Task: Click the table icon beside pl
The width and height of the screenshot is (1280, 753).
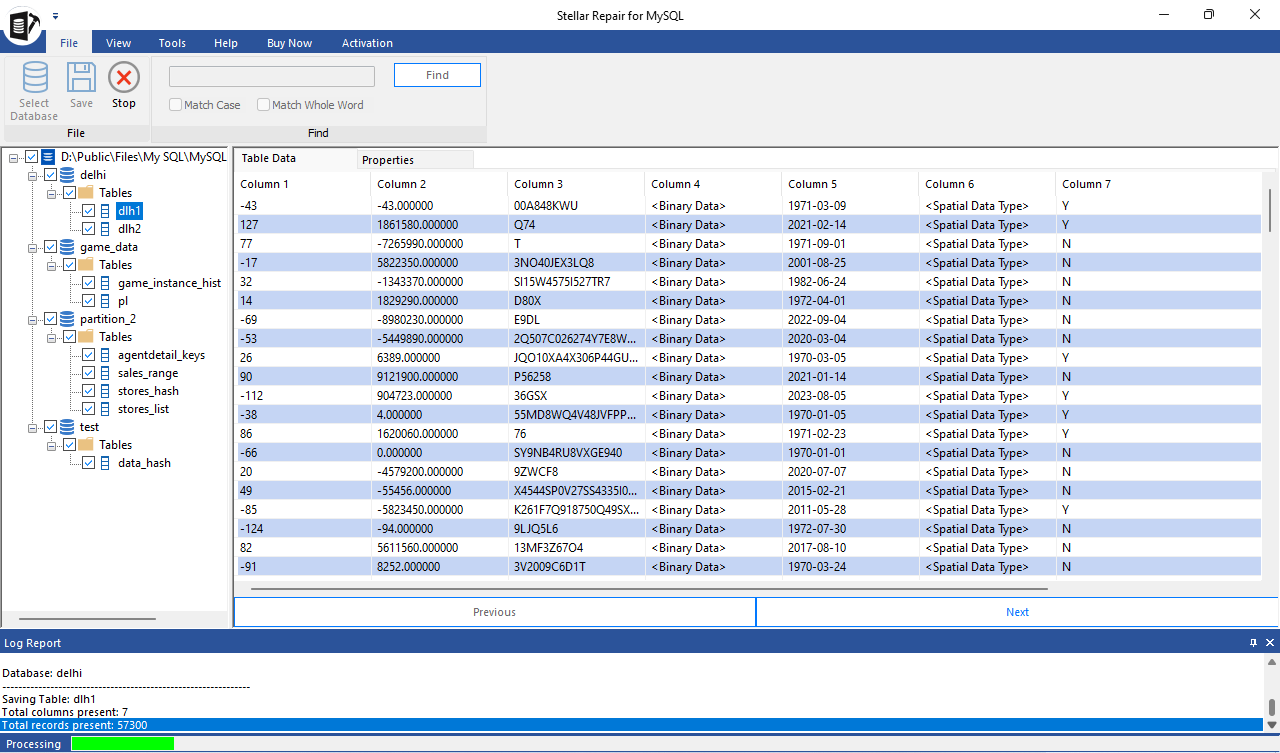Action: pos(105,301)
